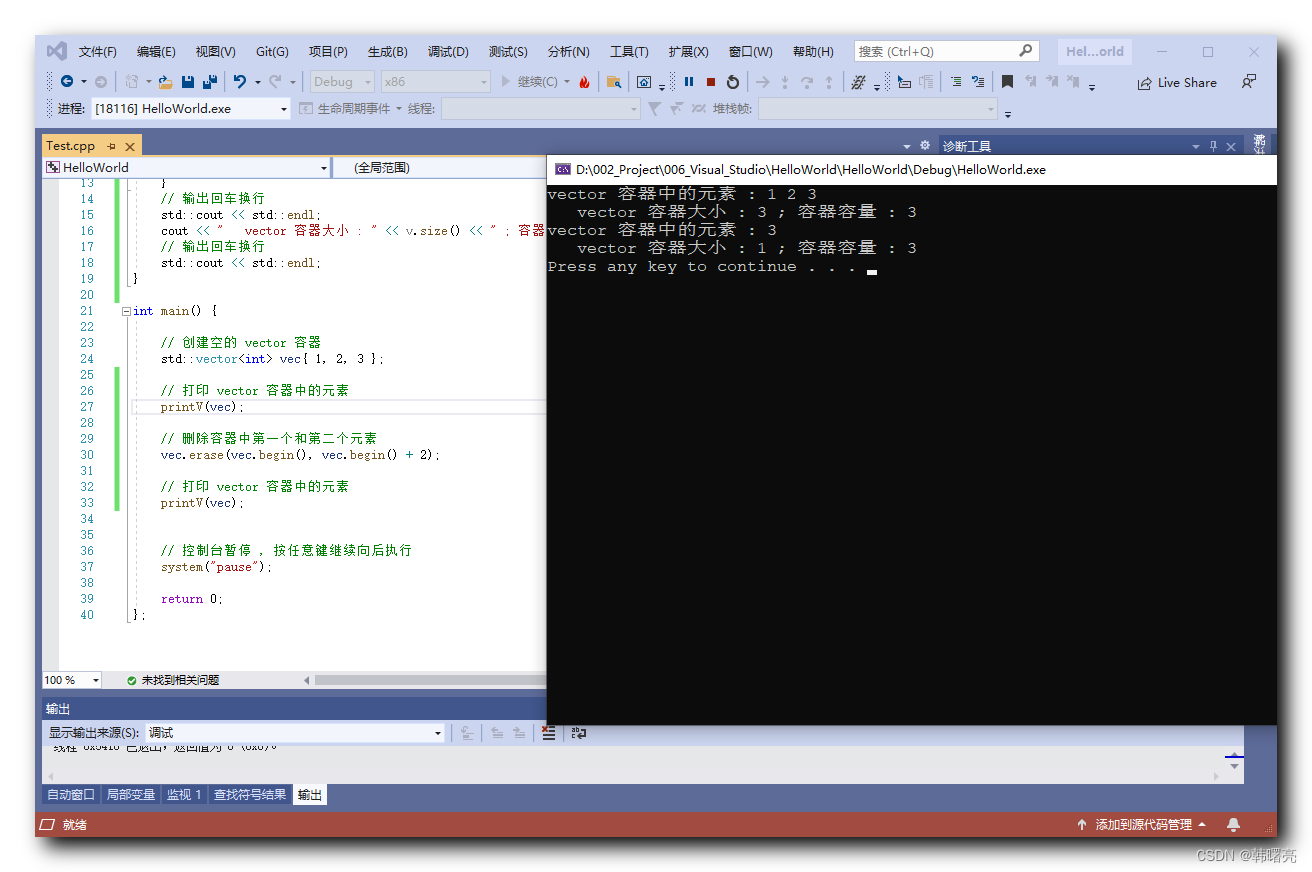
Task: Open the 堆栈帧 stack frame dropdown
Action: 878,109
